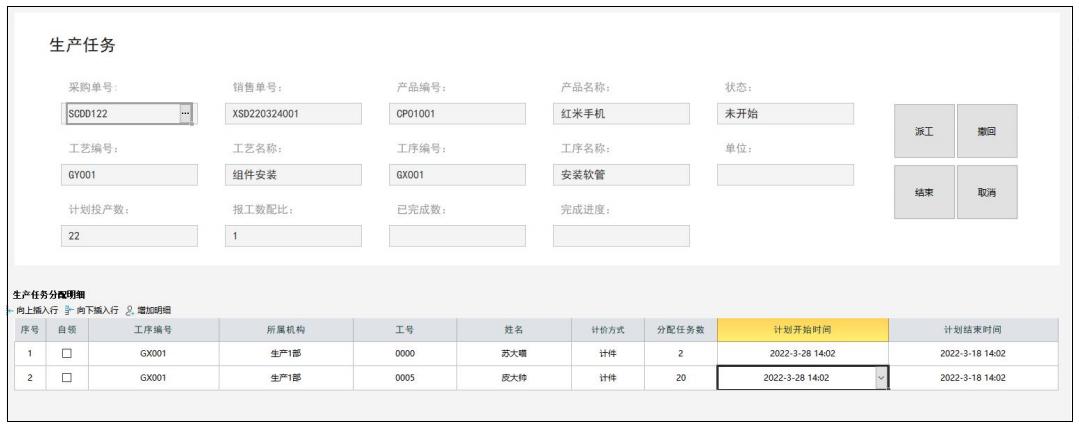Click the empty 单位 field
Screen dimensions: 1079x430
[x=785, y=175]
